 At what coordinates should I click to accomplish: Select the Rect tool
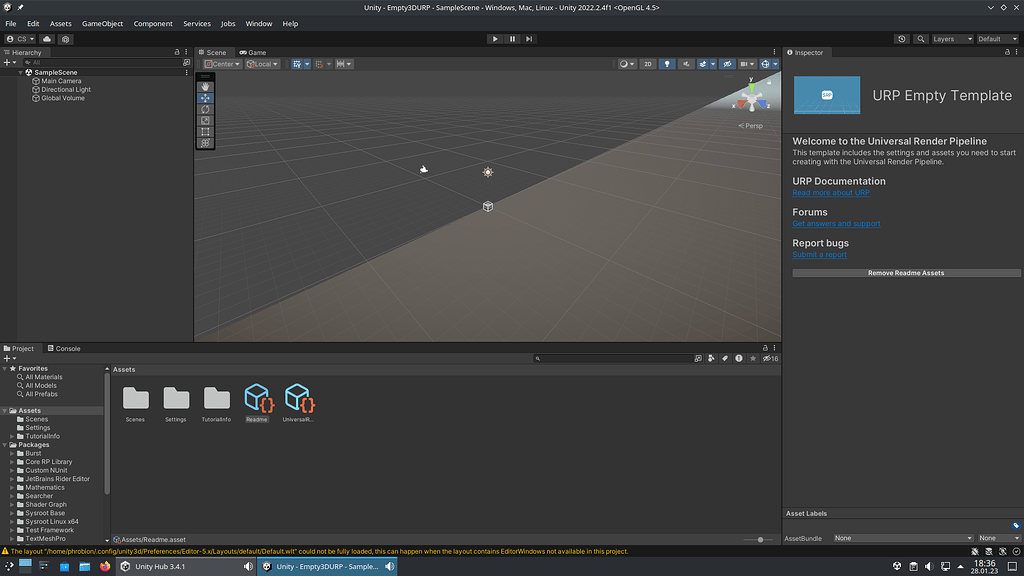click(x=204, y=130)
